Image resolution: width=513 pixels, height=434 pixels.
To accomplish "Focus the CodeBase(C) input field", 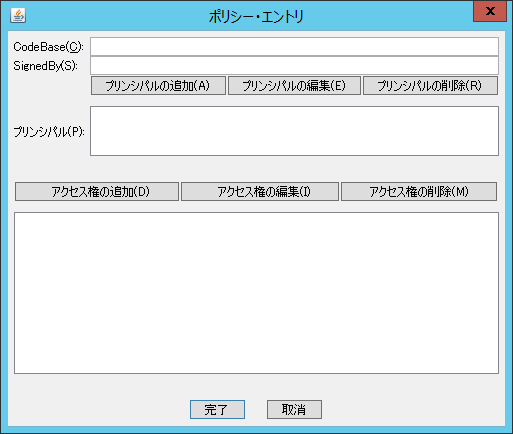I will 294,47.
